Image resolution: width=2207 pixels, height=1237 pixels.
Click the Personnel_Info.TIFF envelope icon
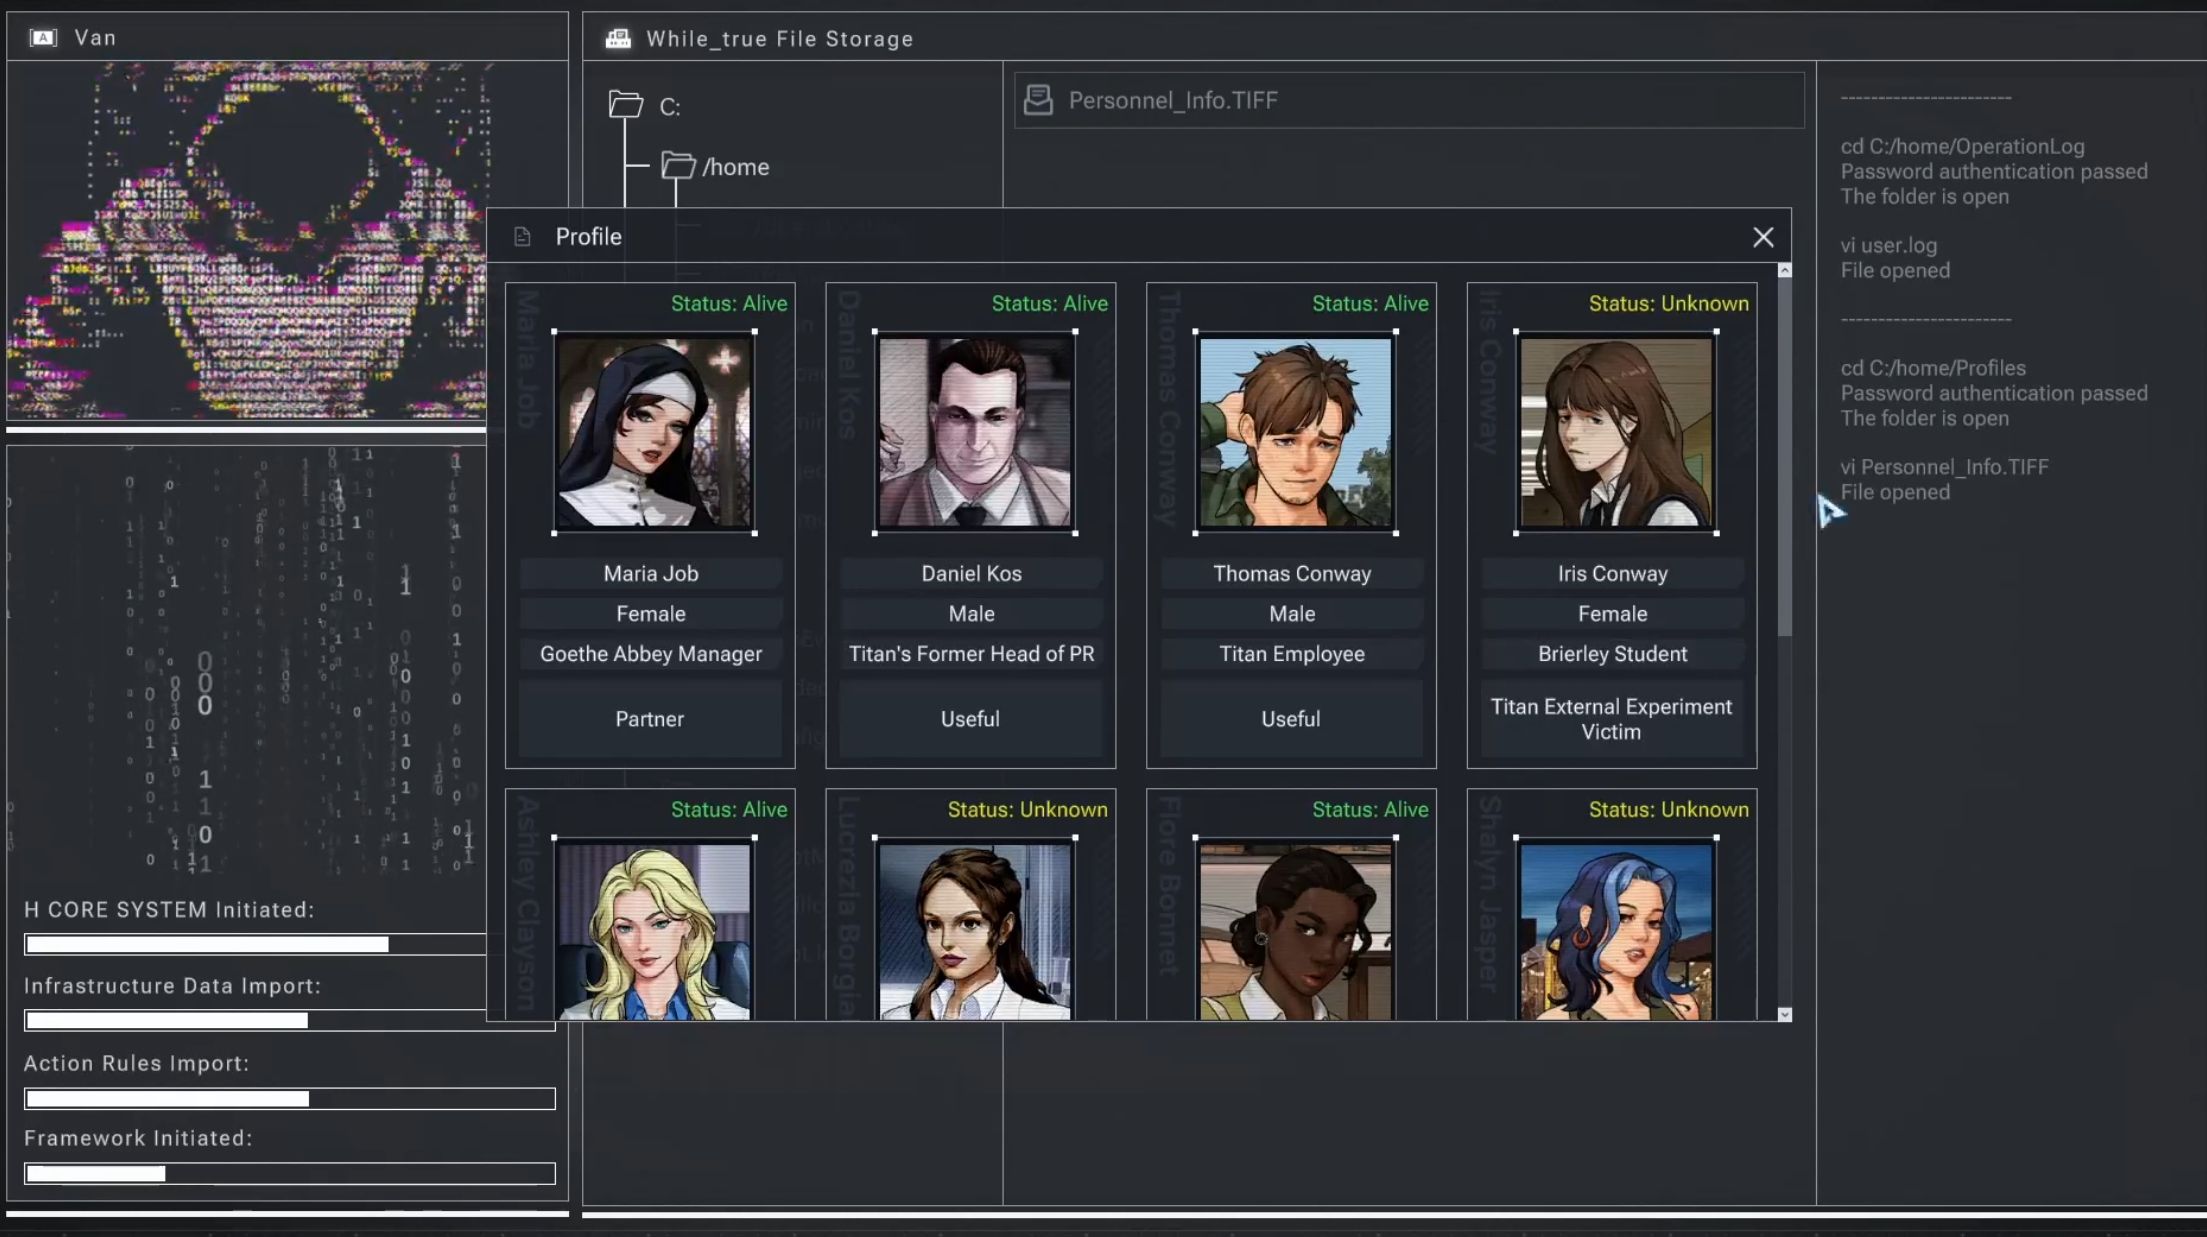click(x=1040, y=99)
